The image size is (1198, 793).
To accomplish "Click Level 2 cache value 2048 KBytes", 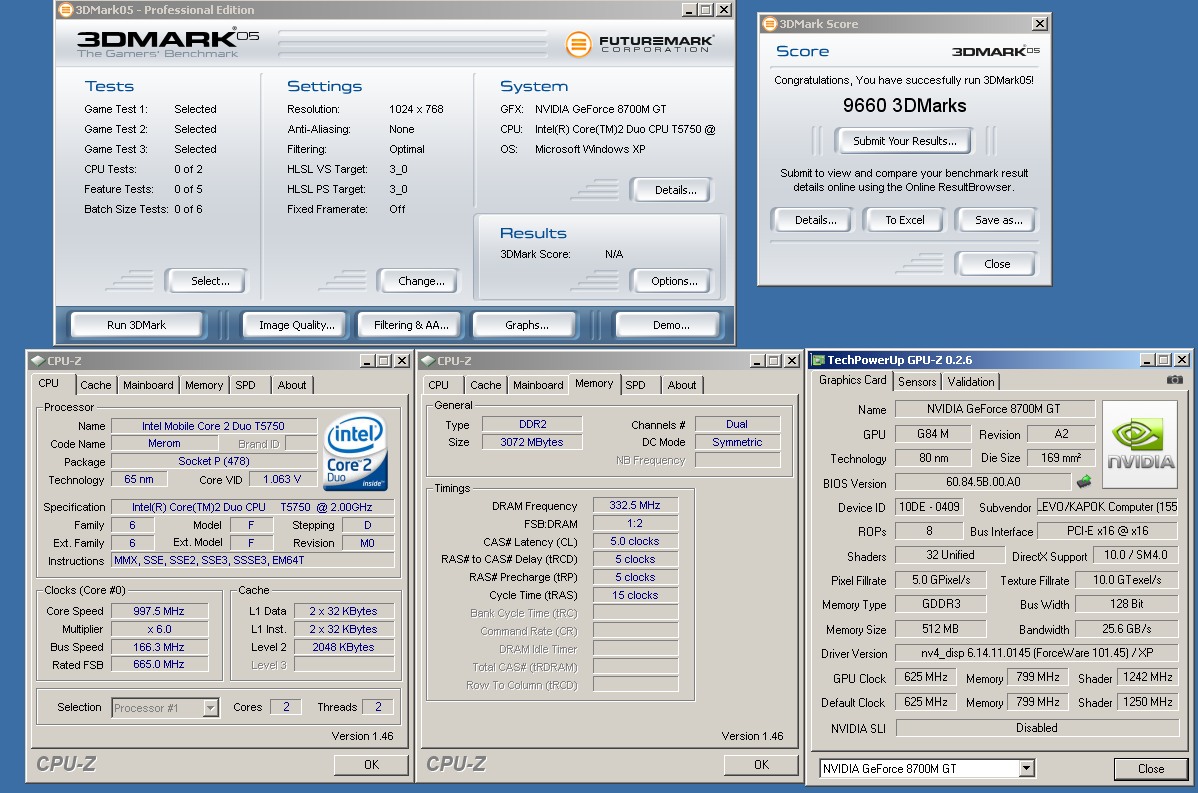I will (343, 647).
